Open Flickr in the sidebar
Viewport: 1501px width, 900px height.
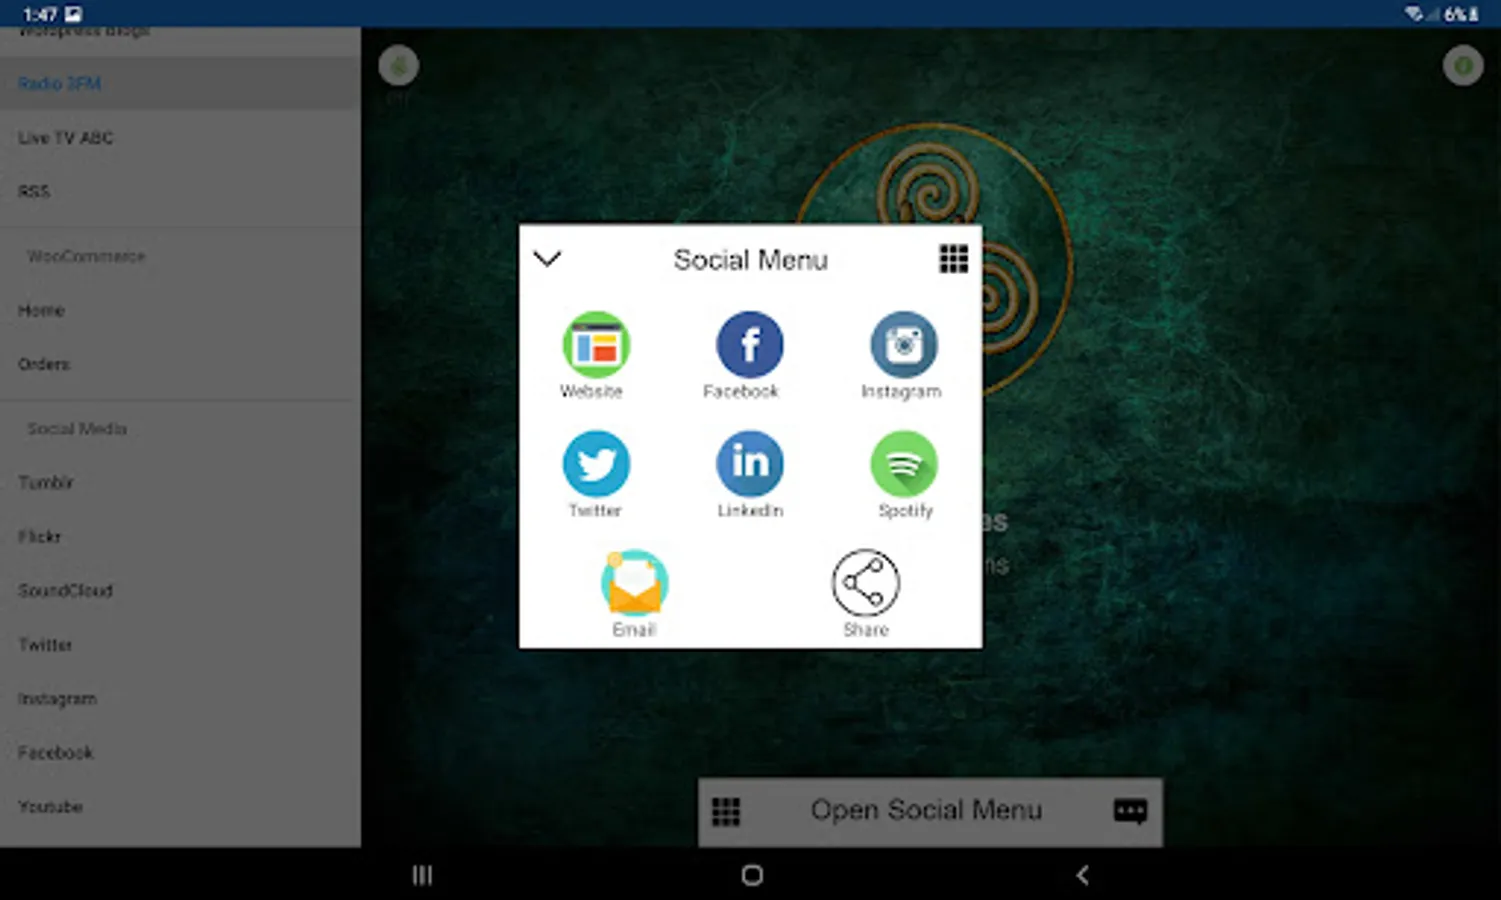(x=180, y=536)
